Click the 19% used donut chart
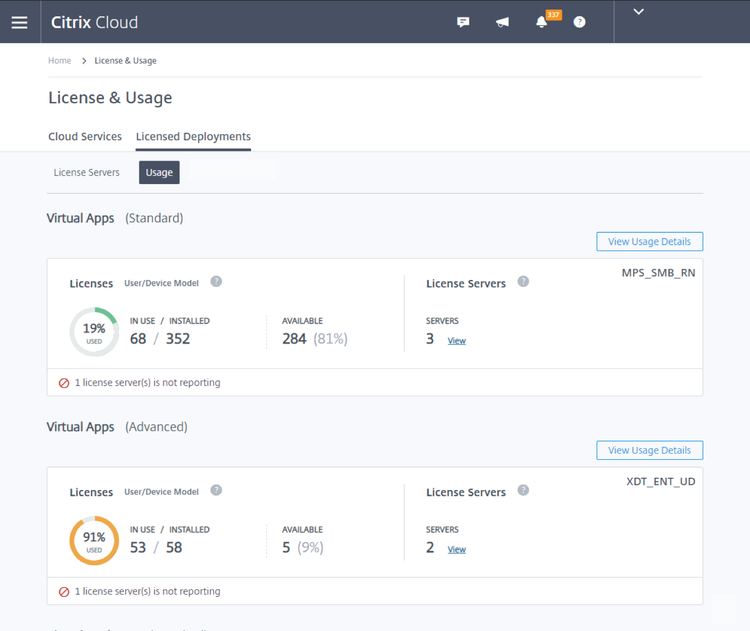Screen dimensions: 750x631 click(x=94, y=332)
